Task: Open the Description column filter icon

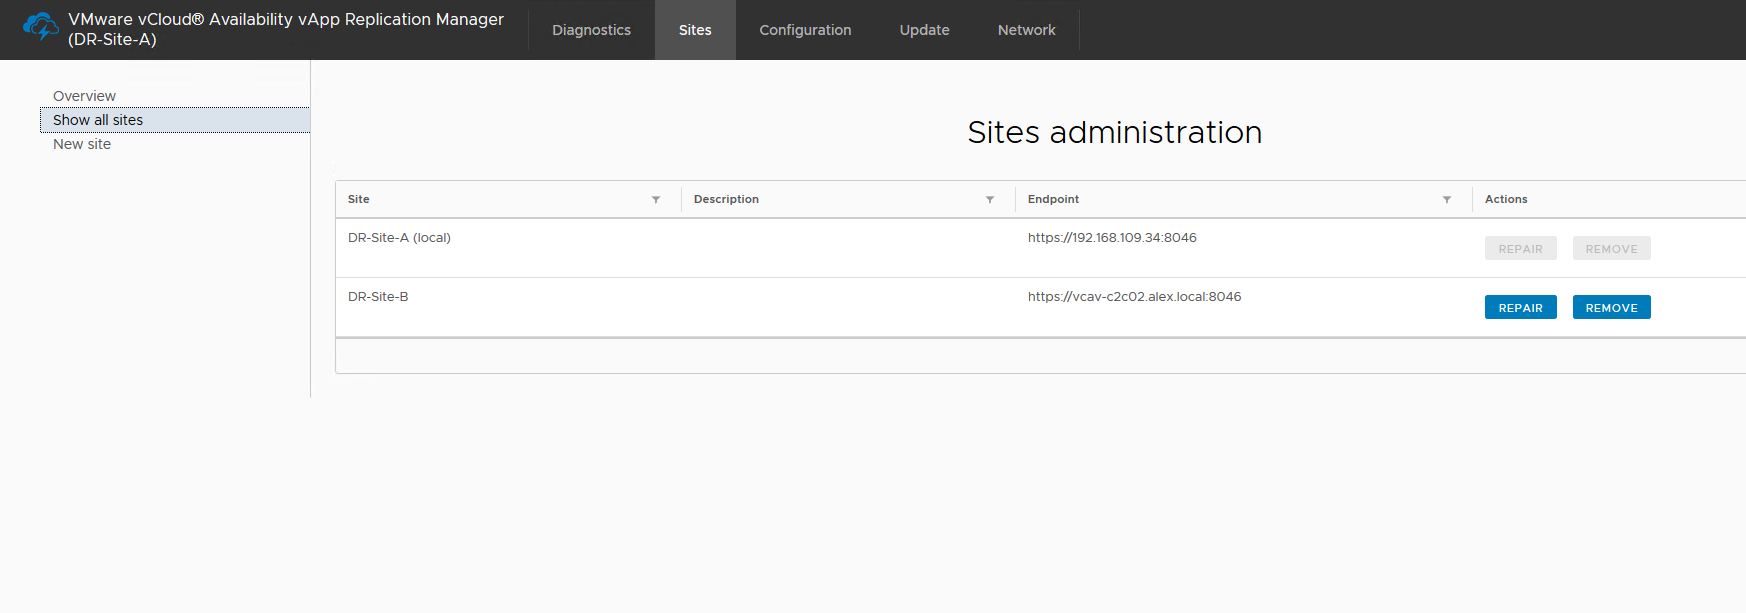Action: 990,200
